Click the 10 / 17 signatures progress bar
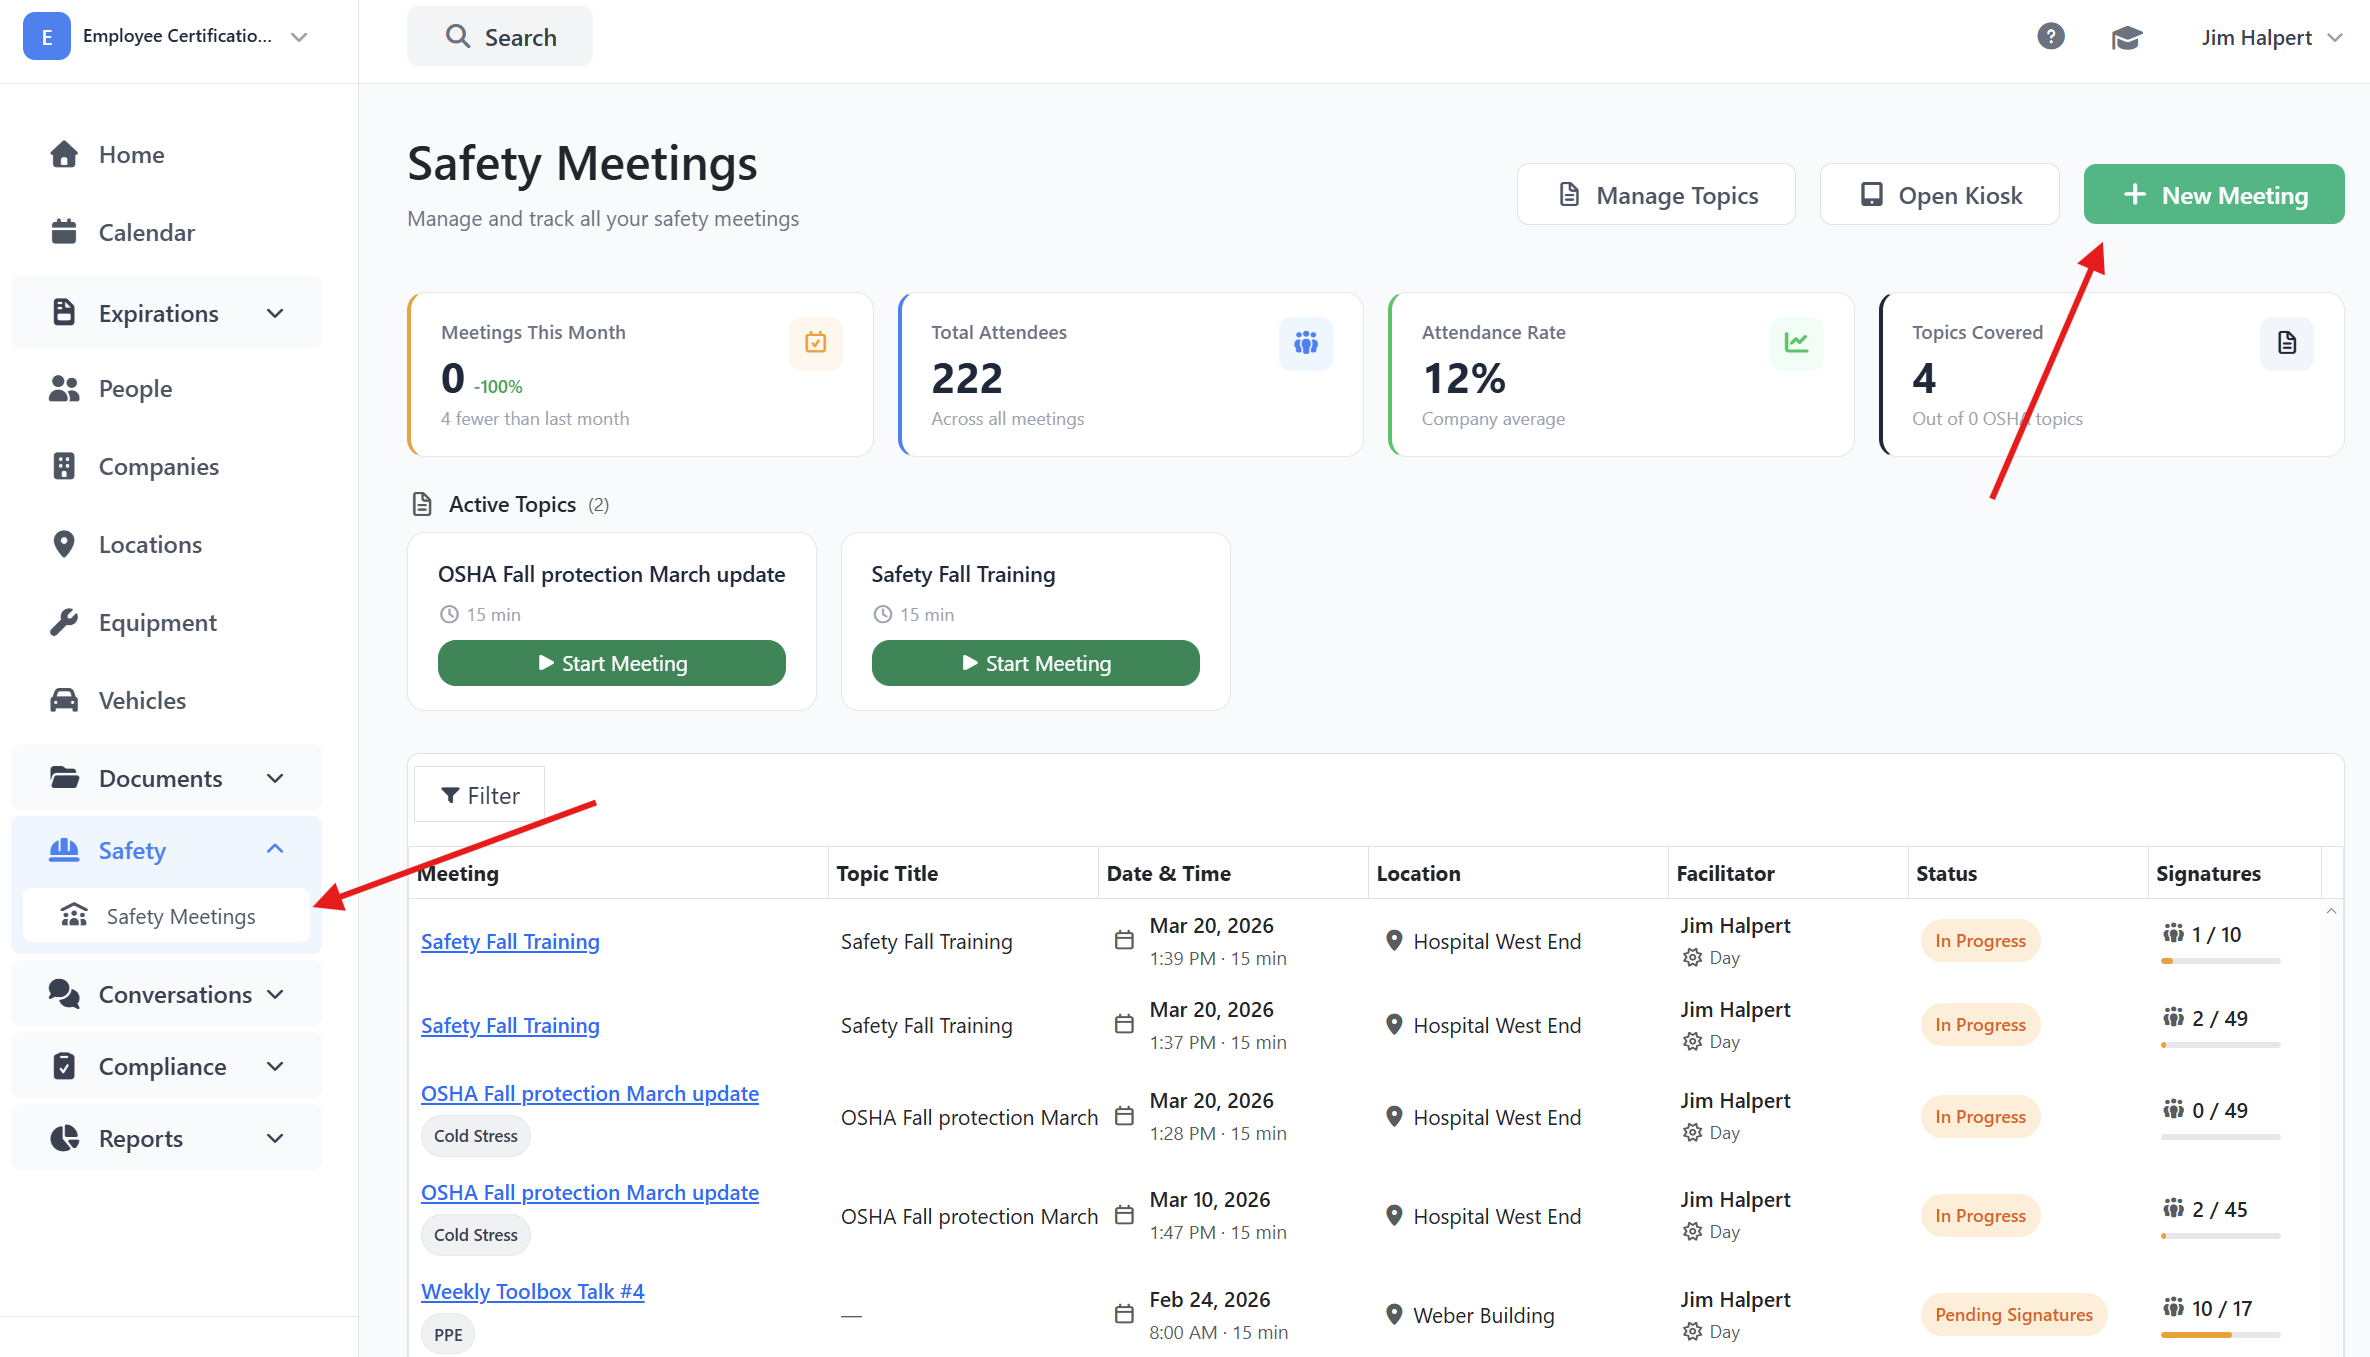Viewport: 2370px width, 1357px height. point(2220,1334)
